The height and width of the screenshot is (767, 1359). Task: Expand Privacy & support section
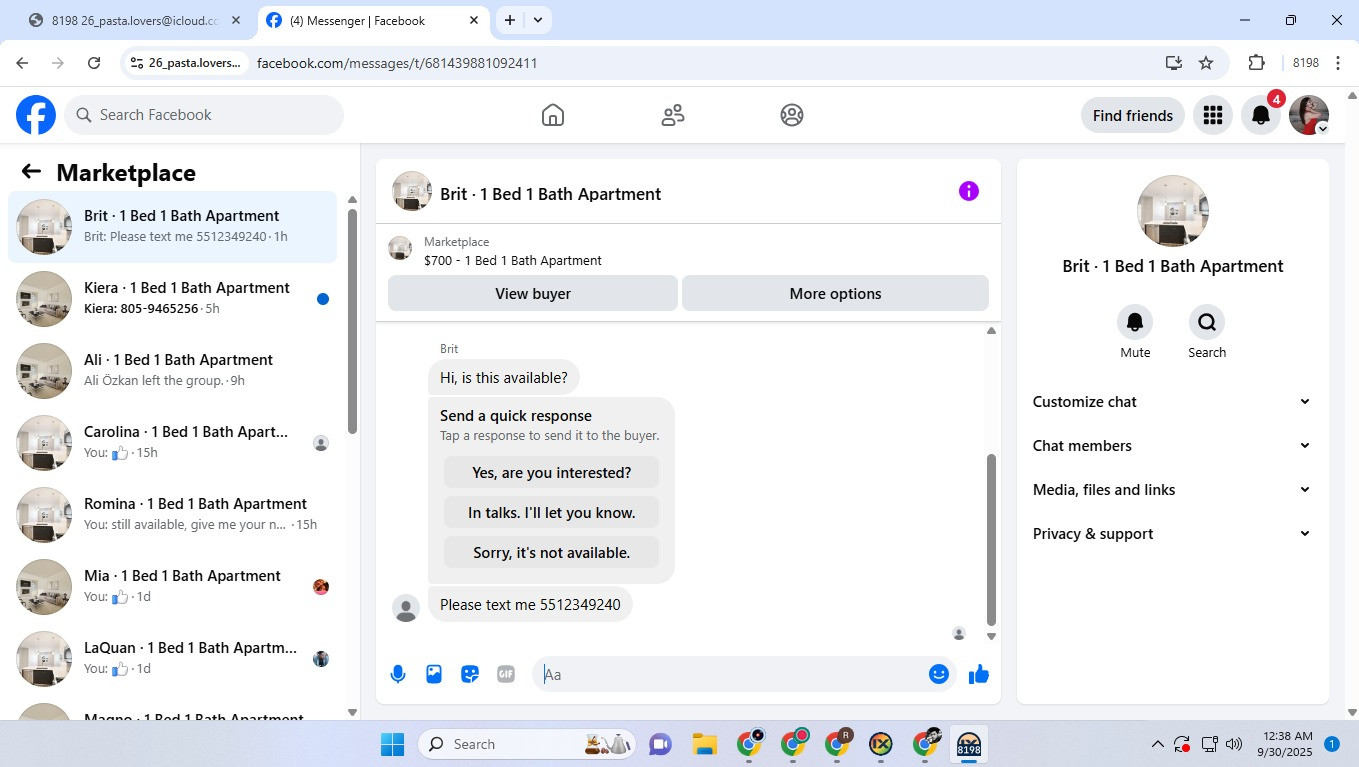(x=1172, y=534)
